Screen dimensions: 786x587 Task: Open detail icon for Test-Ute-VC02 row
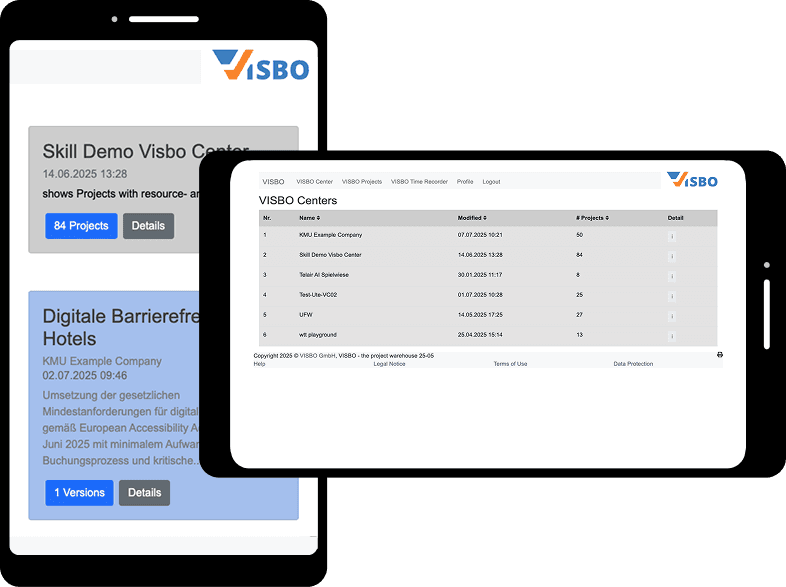pos(672,296)
